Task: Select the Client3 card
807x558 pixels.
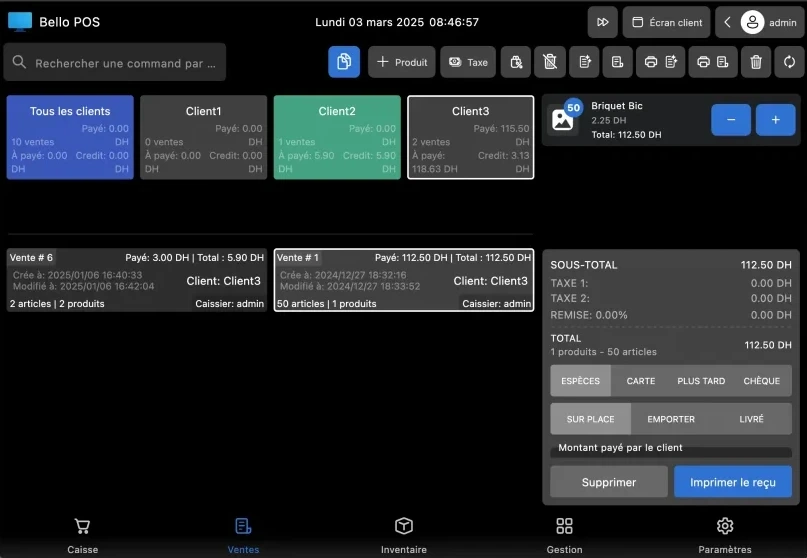Action: click(x=470, y=137)
